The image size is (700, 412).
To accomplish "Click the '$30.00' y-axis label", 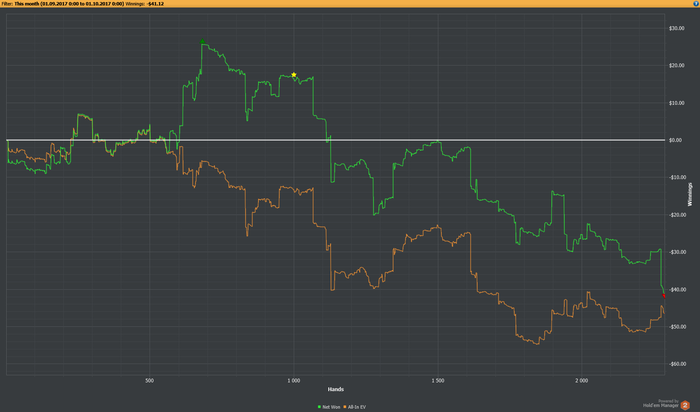I will tap(676, 28).
